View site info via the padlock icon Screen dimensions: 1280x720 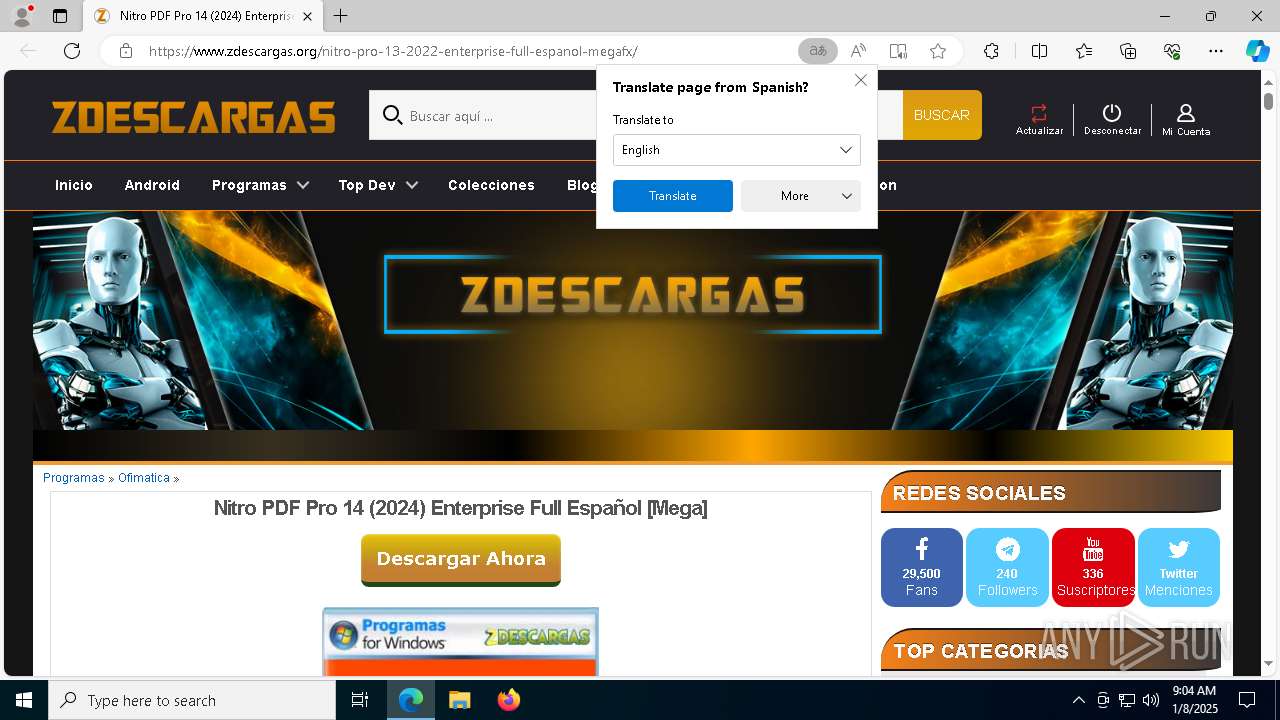coord(126,51)
